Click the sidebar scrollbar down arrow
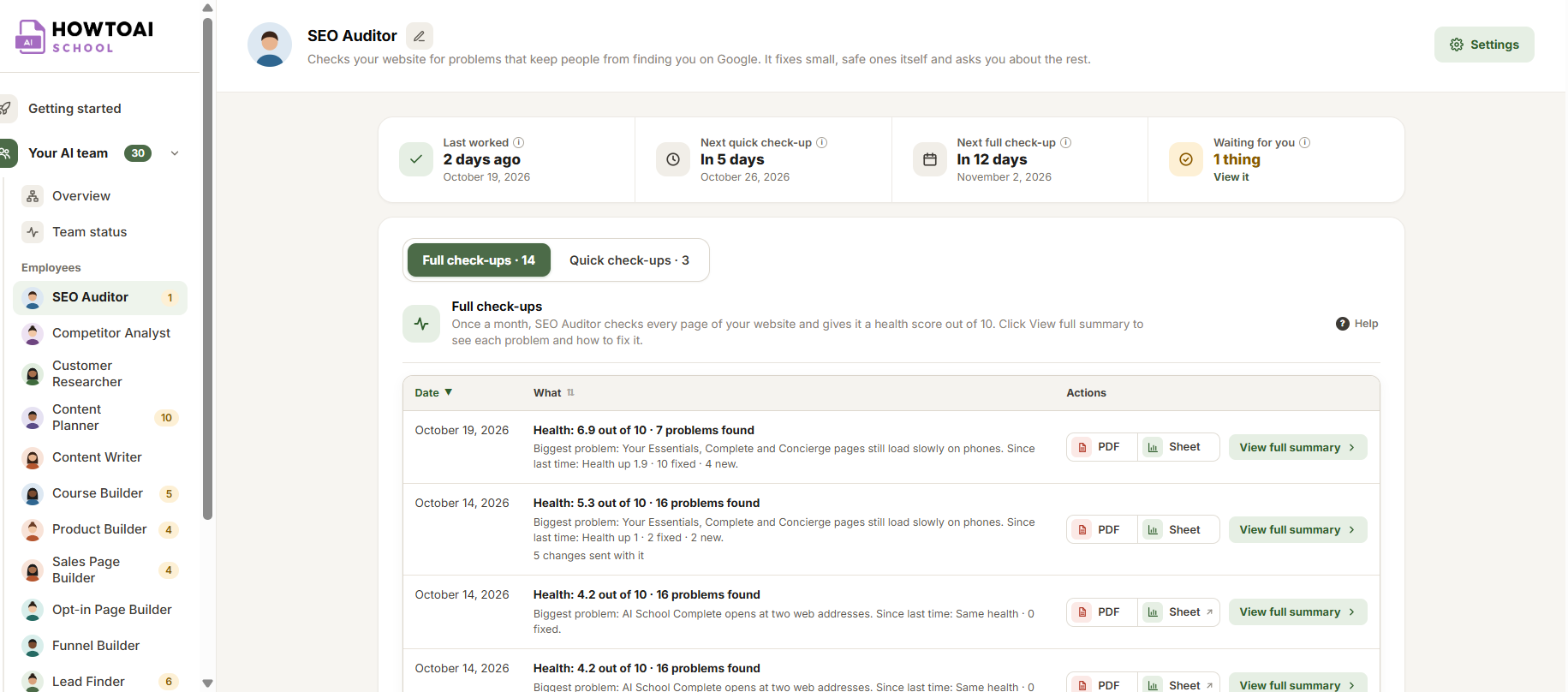Viewport: 1568px width, 692px height. click(x=207, y=684)
